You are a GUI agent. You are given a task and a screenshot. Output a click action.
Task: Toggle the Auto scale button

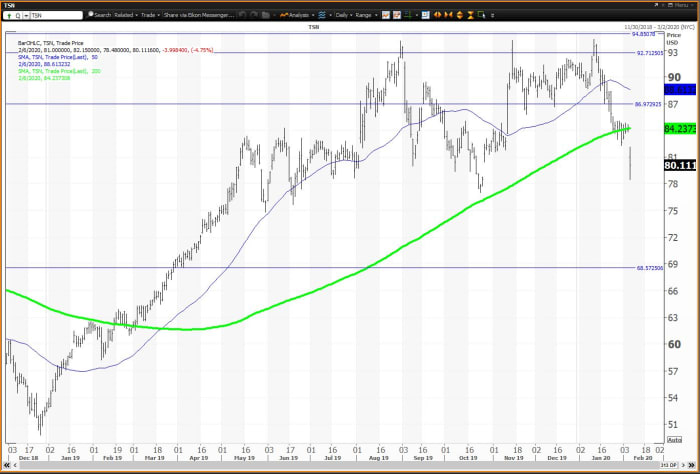674,440
